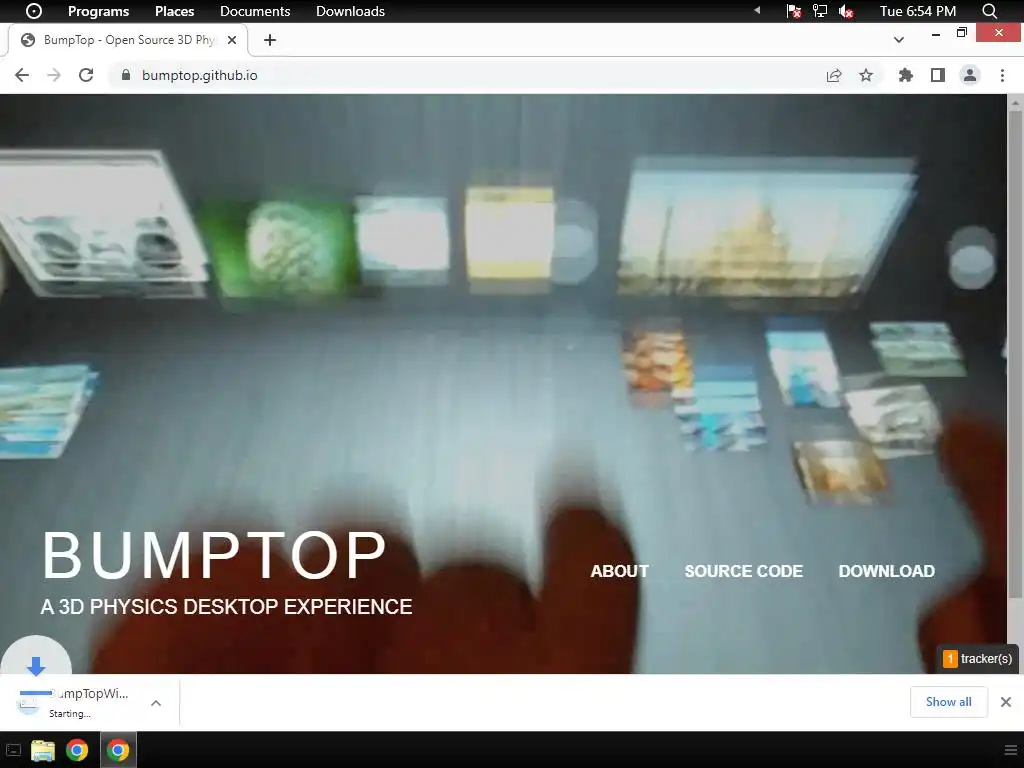This screenshot has height=768, width=1024.
Task: Click the show desktop taskbar icon
Action: click(13, 750)
